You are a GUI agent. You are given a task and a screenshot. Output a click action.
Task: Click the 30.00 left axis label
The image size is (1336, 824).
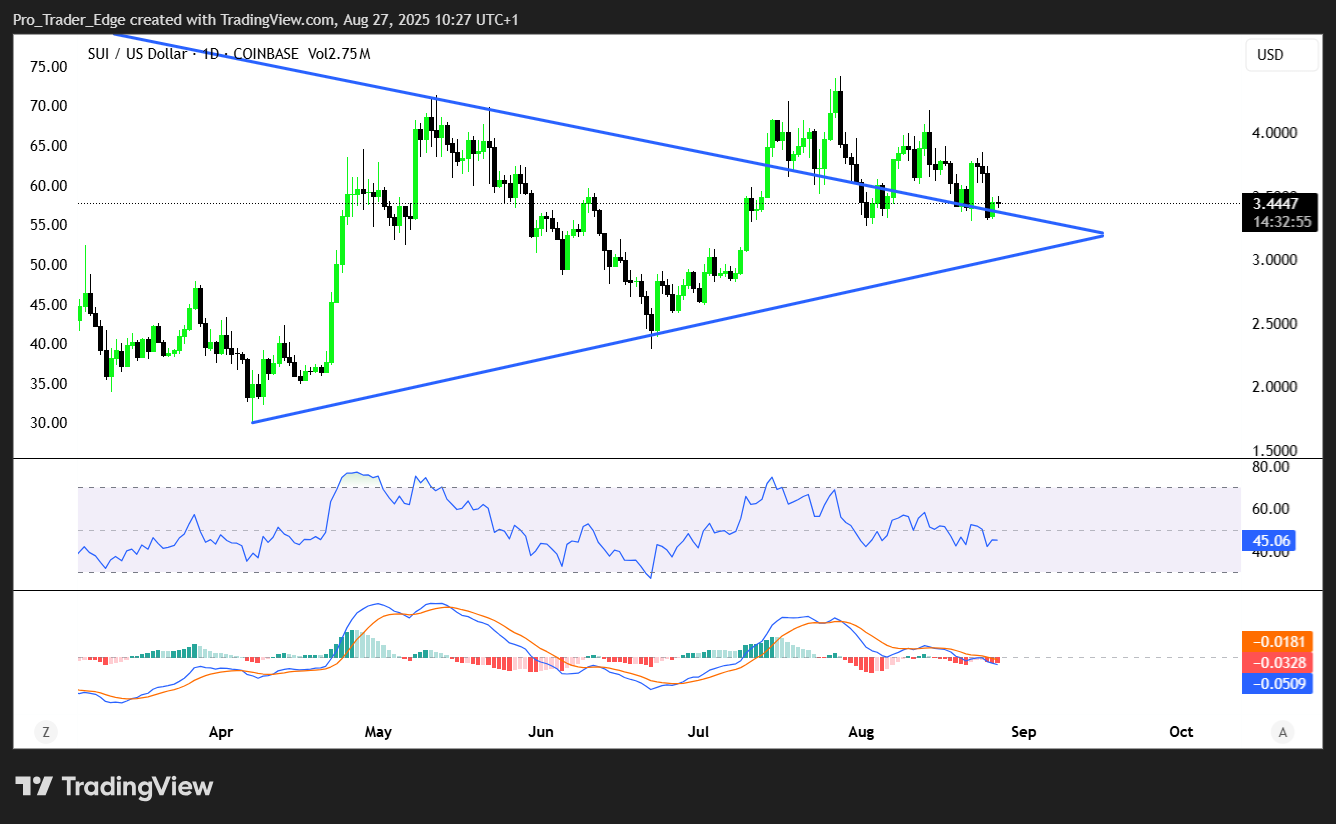coord(50,423)
